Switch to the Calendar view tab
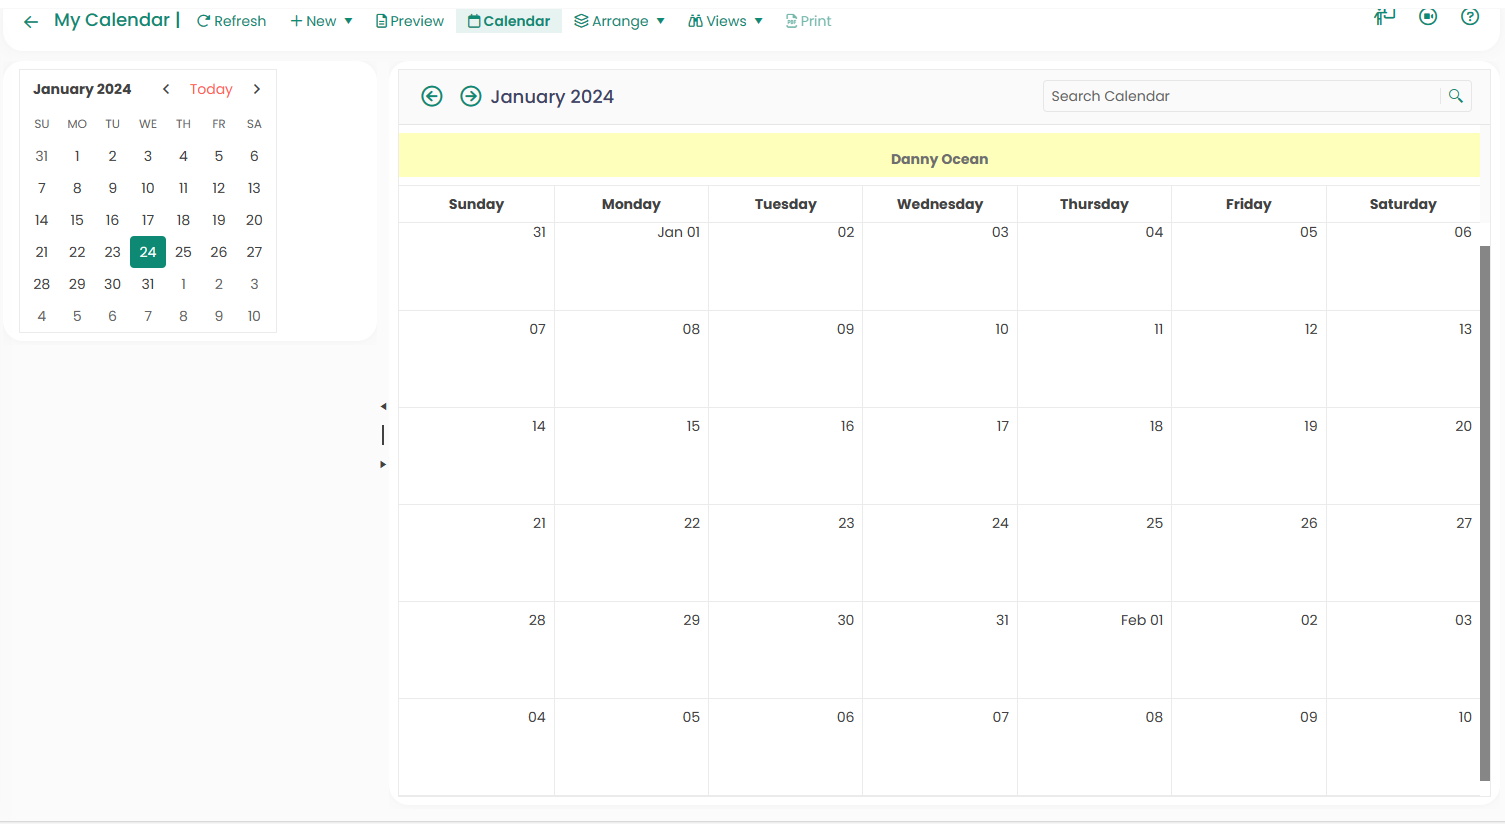The image size is (1505, 824). coord(509,21)
